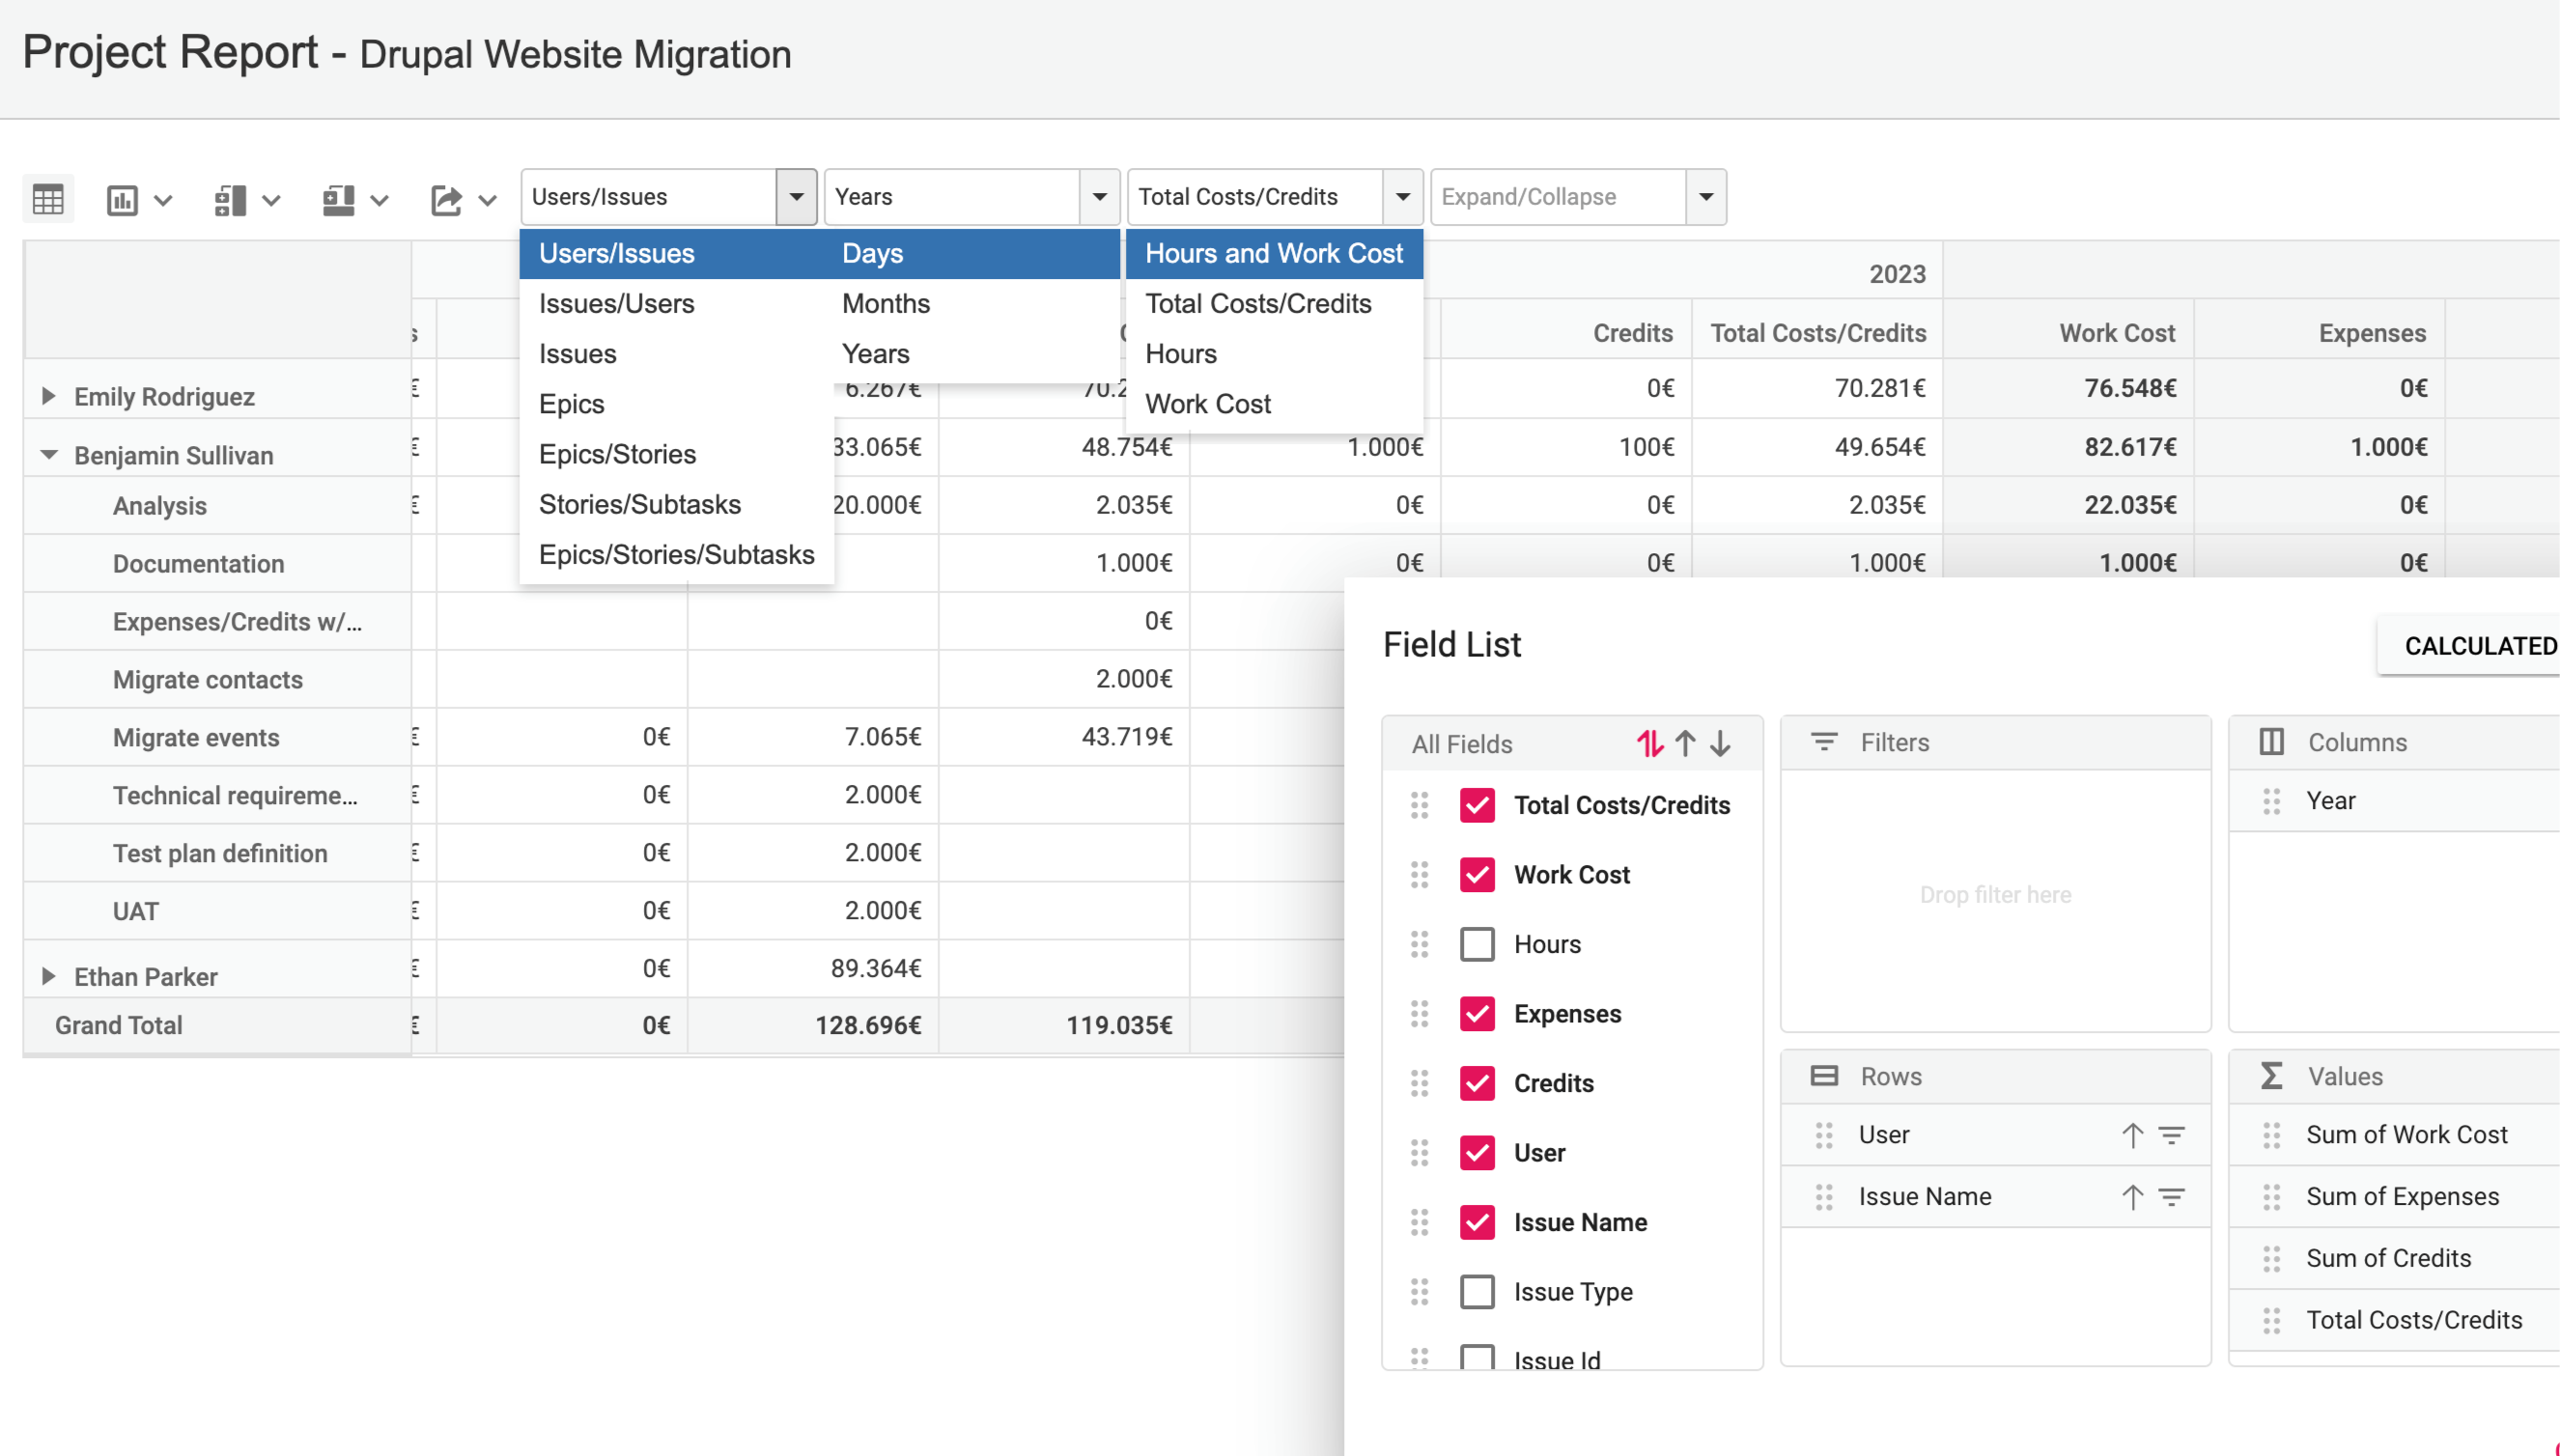Open the Expand/Collapse dropdown arrow
Viewport: 2560px width, 1456px height.
click(1706, 197)
